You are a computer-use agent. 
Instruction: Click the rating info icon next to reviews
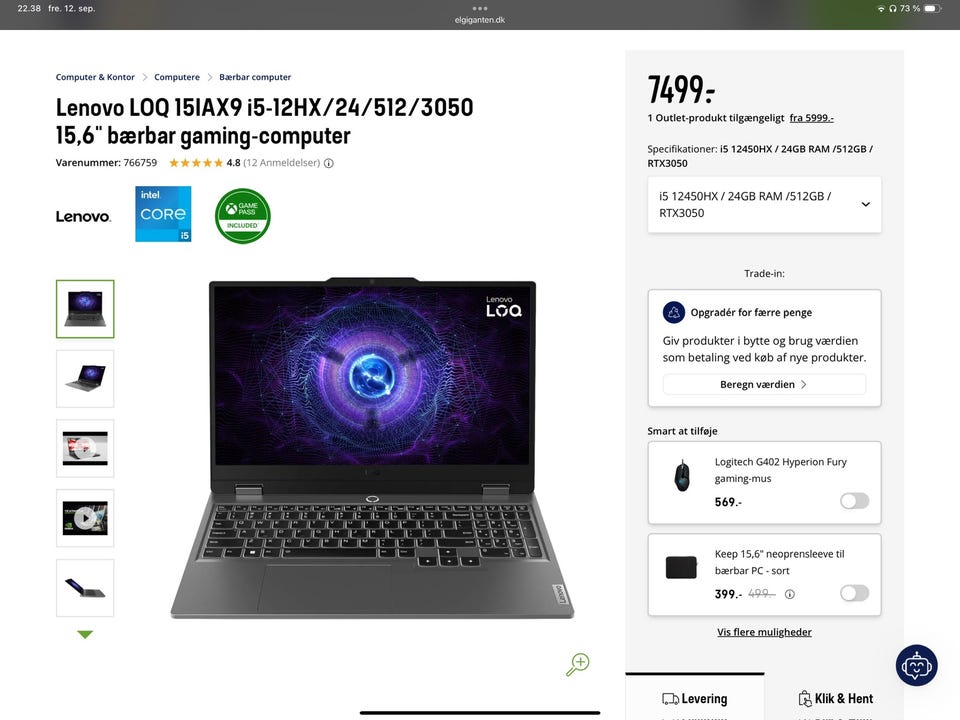tap(329, 163)
